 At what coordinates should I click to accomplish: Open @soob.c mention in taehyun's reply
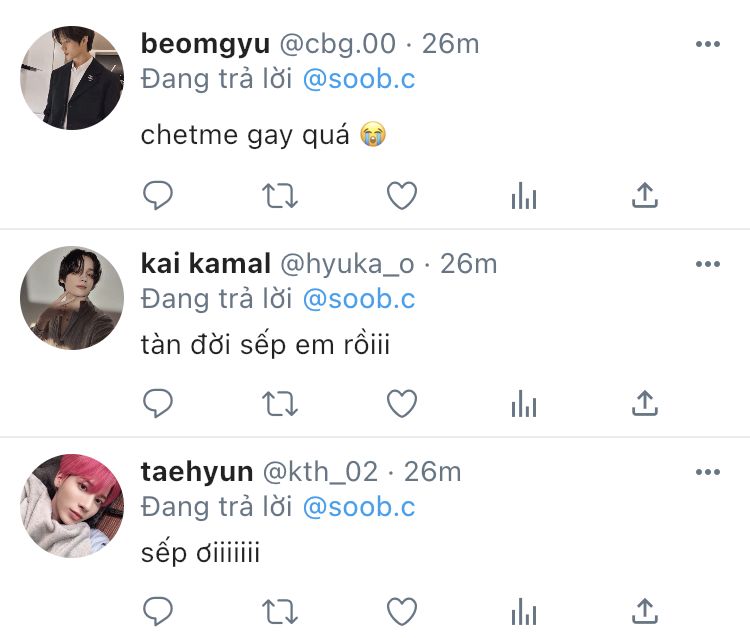[359, 507]
